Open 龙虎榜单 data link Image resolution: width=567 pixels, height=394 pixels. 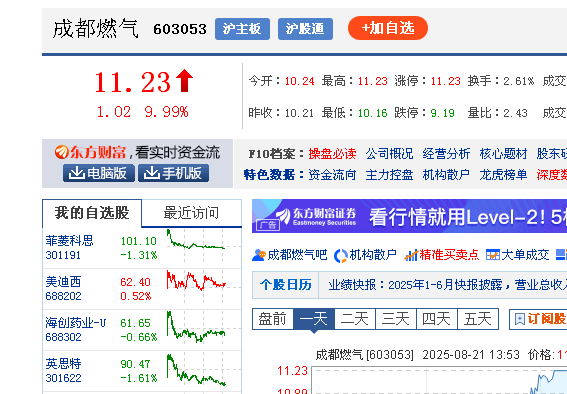point(503,175)
